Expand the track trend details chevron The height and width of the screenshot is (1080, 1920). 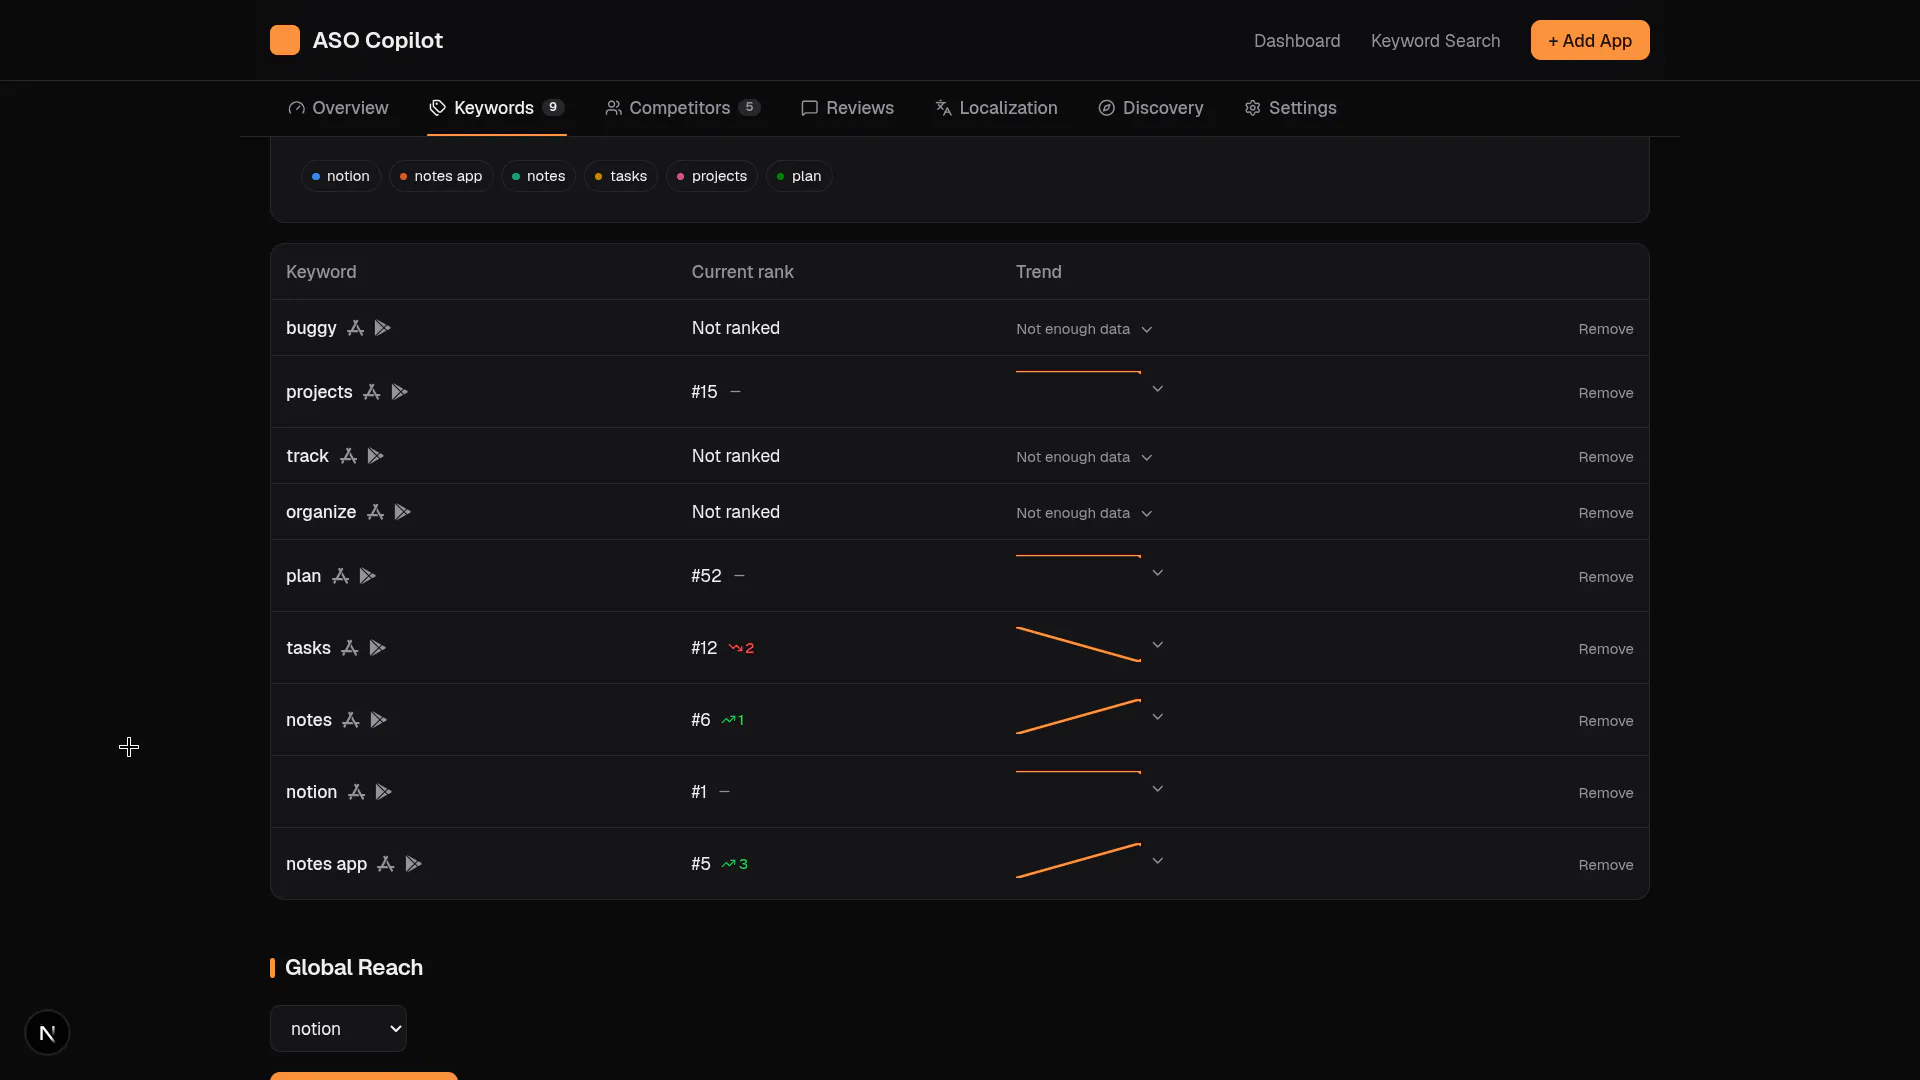[1147, 458]
